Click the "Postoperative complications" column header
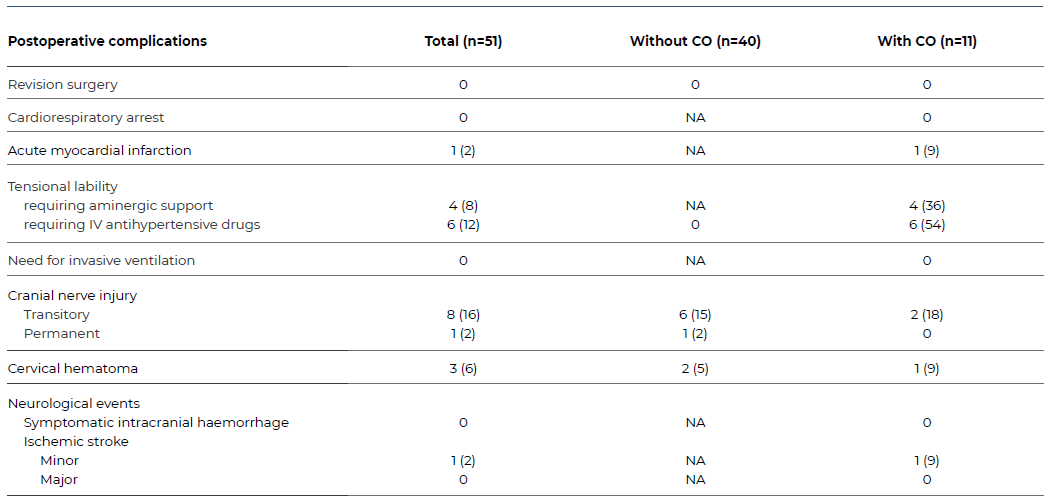This screenshot has width=1053, height=500. coord(107,42)
